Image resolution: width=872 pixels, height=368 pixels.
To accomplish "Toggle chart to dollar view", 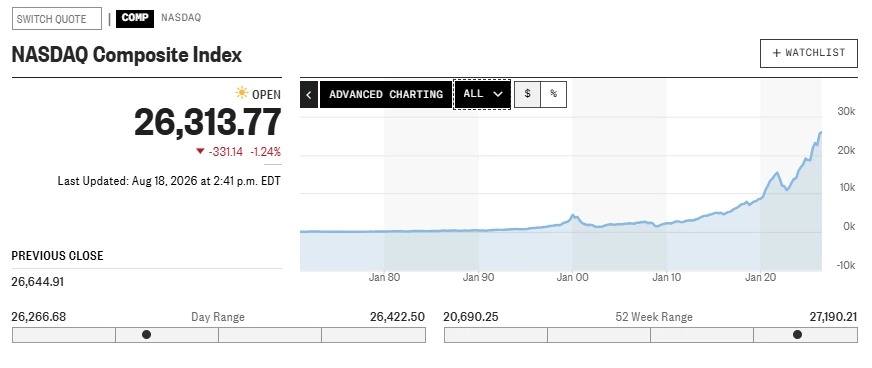I will click(x=527, y=94).
